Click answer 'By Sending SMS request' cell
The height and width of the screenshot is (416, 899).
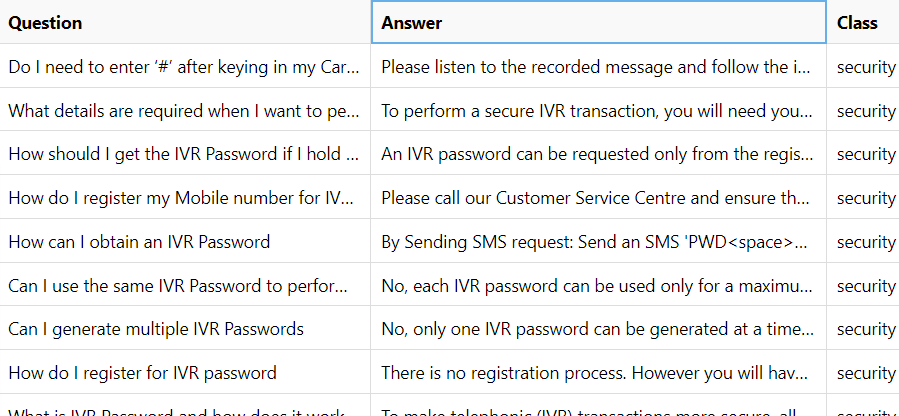599,241
